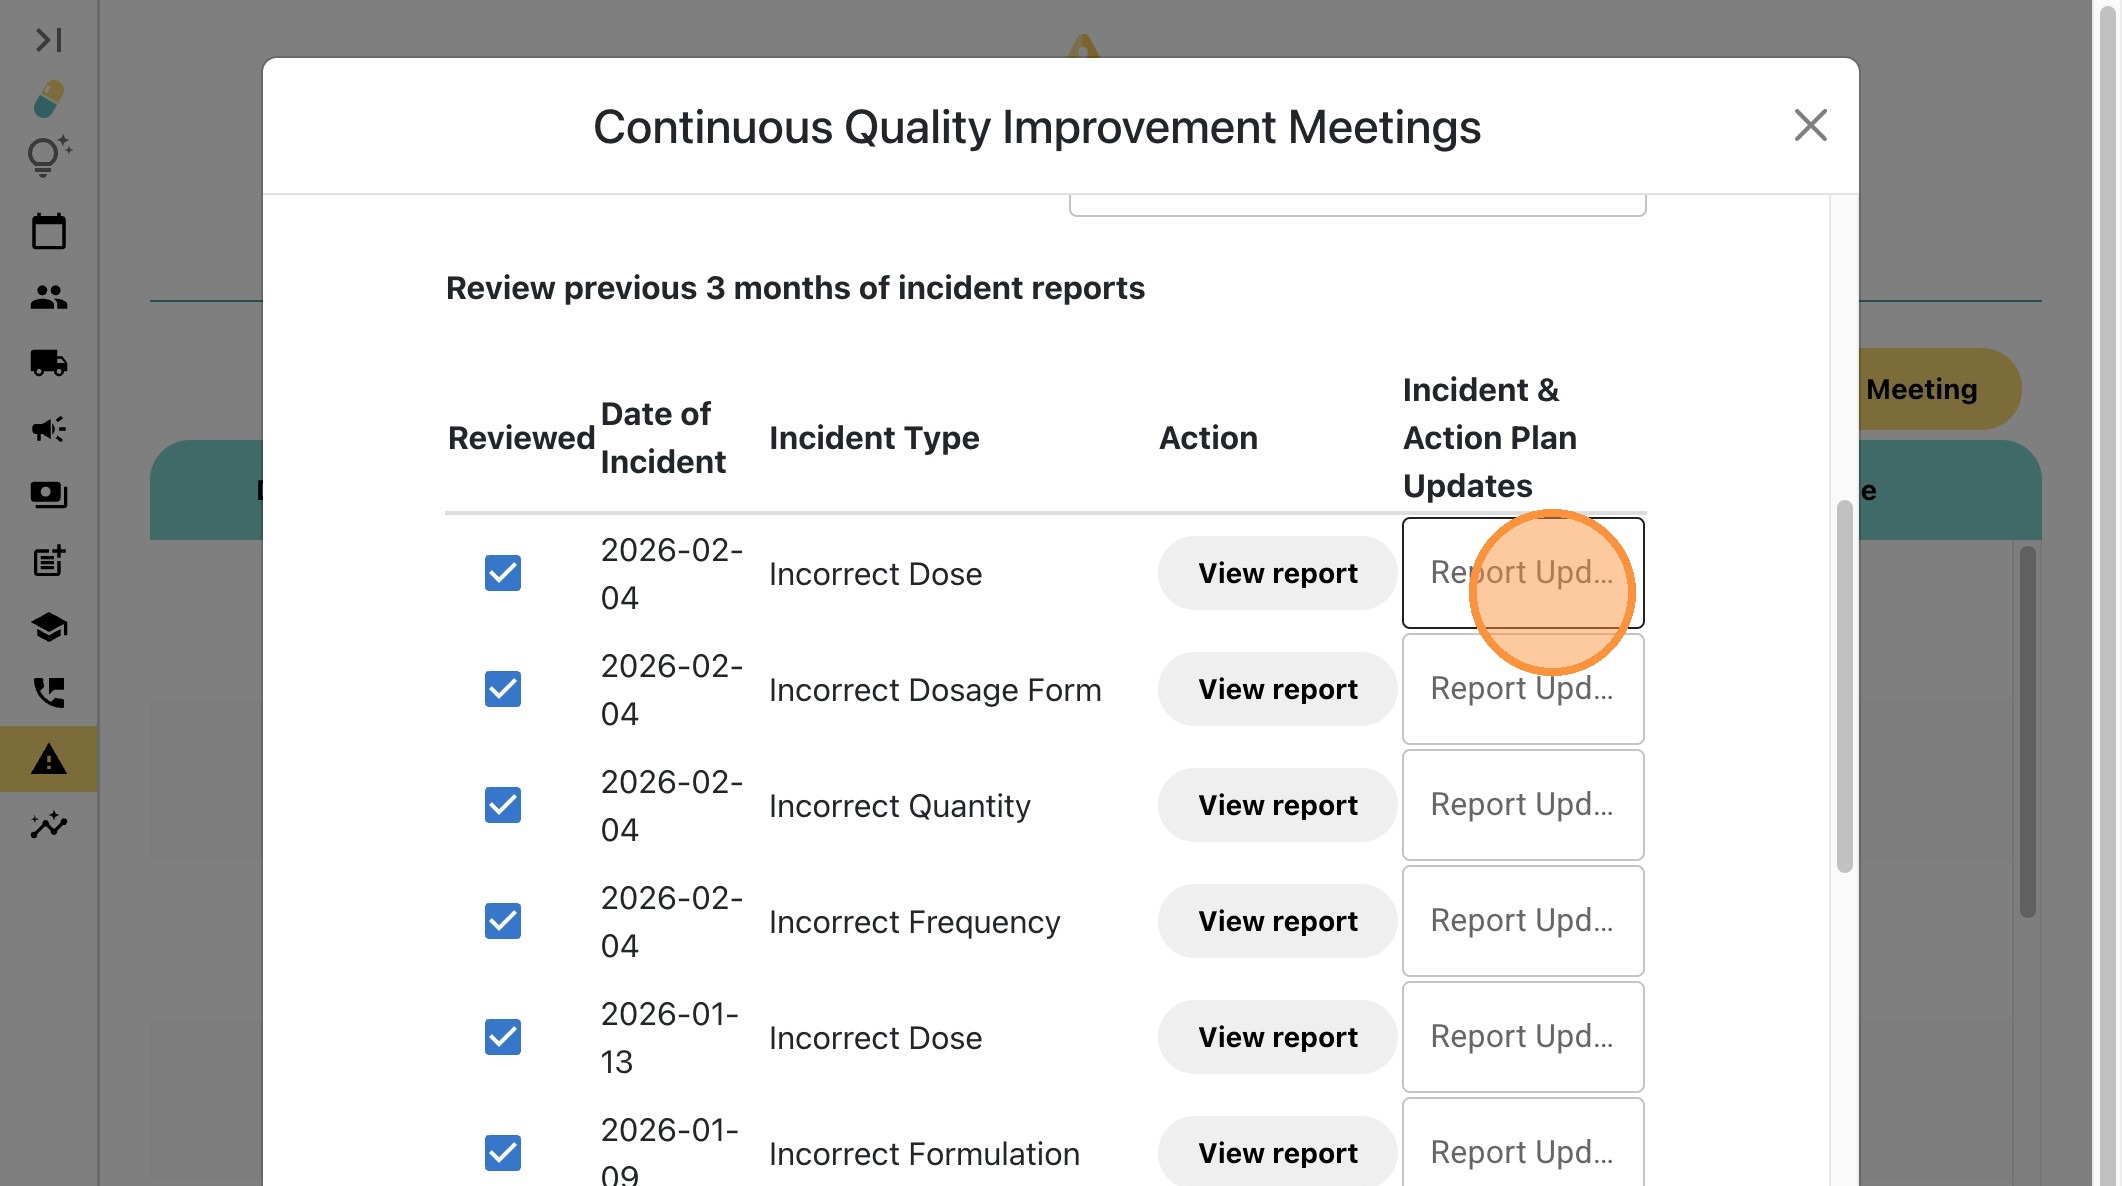Open the phone calls icon
Screen dimensions: 2122x1186
pyautogui.click(x=48, y=692)
